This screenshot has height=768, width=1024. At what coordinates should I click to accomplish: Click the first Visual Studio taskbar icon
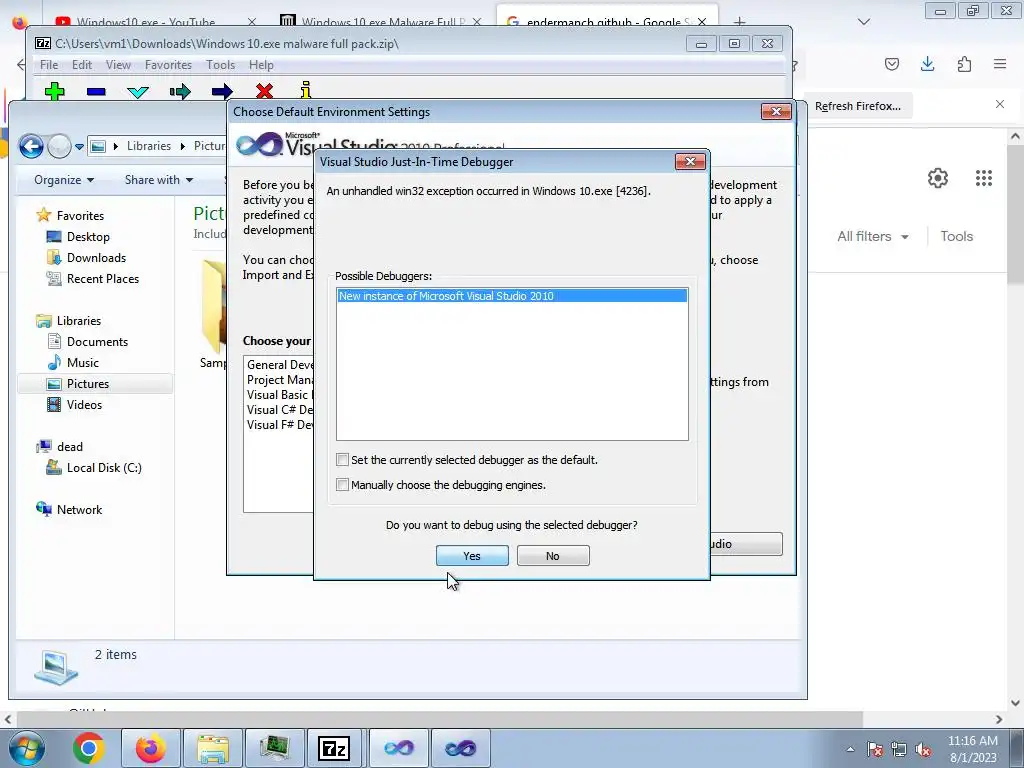click(399, 748)
